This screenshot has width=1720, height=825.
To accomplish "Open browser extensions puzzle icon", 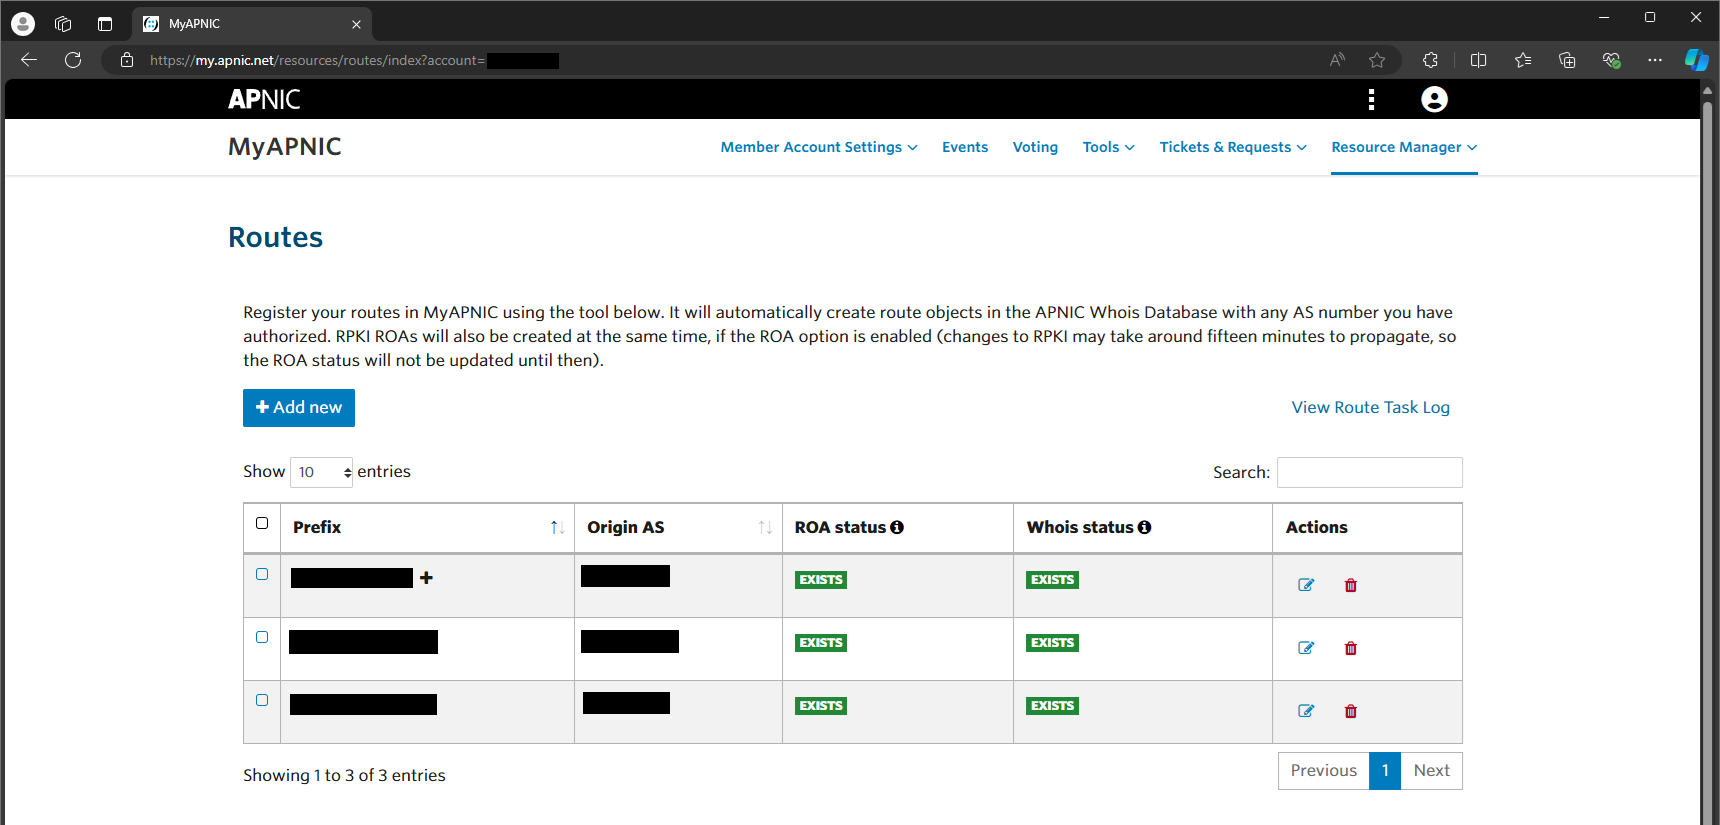I will pos(1430,60).
